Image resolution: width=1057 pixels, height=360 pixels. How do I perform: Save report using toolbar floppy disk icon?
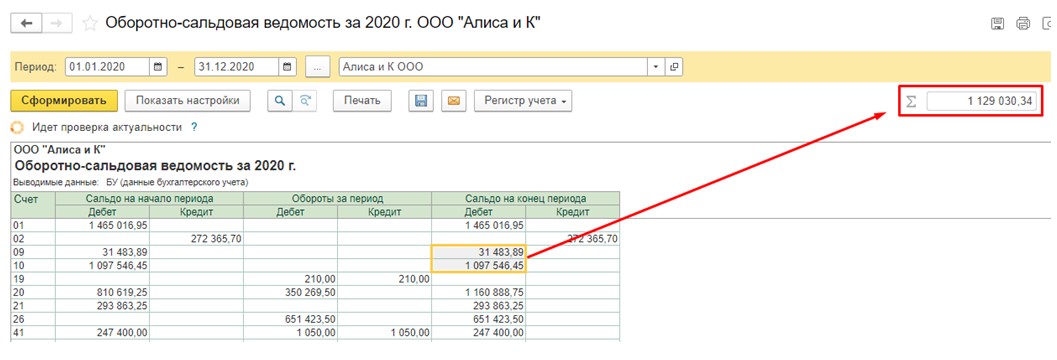pyautogui.click(x=421, y=100)
